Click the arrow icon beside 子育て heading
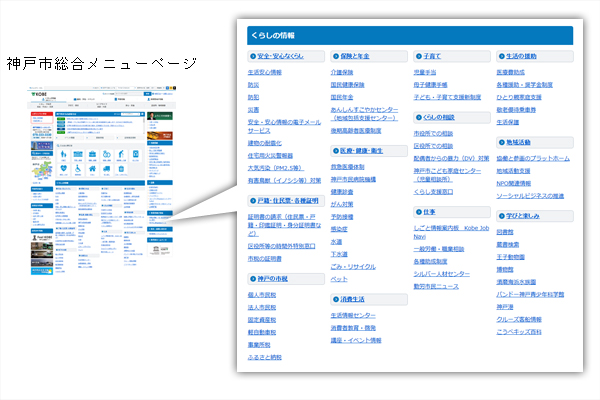The height and width of the screenshot is (400, 600). [x=419, y=56]
